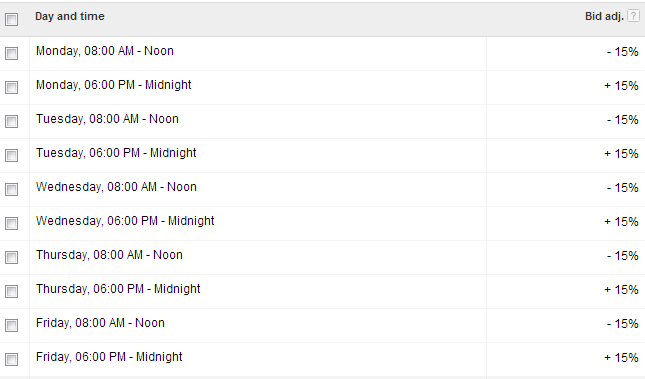
Task: Enable the Tuesday 06:00 PM - Midnight checkbox
Action: 12,155
